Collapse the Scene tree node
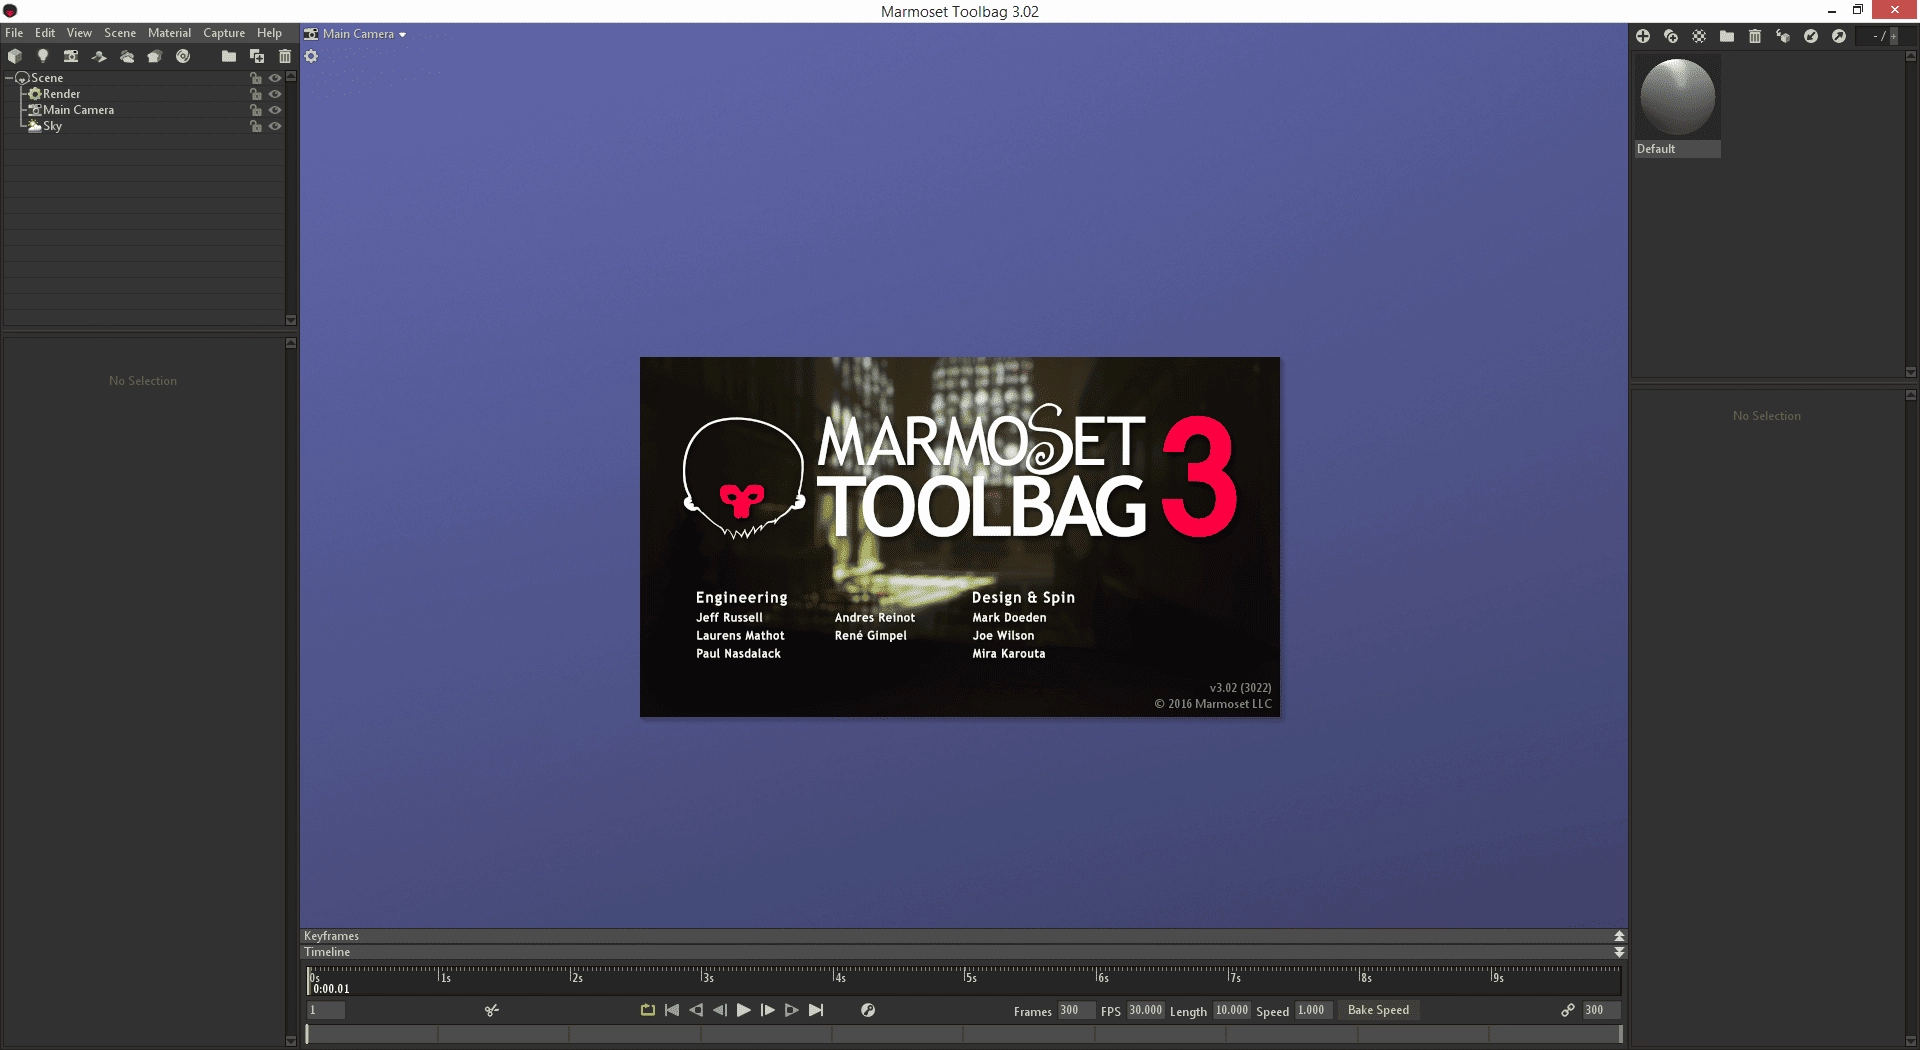This screenshot has height=1050, width=1920. (9, 78)
